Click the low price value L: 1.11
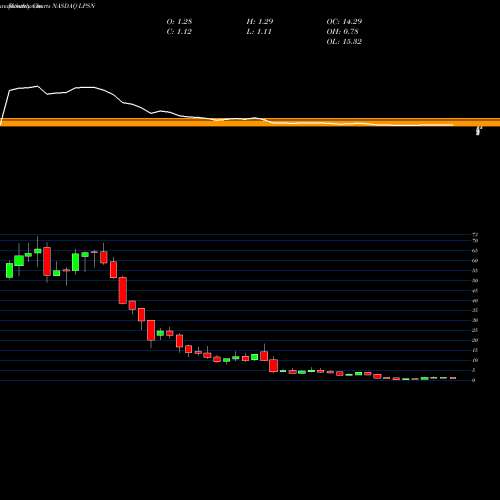Viewport: 500px width, 500px height. (x=259, y=31)
